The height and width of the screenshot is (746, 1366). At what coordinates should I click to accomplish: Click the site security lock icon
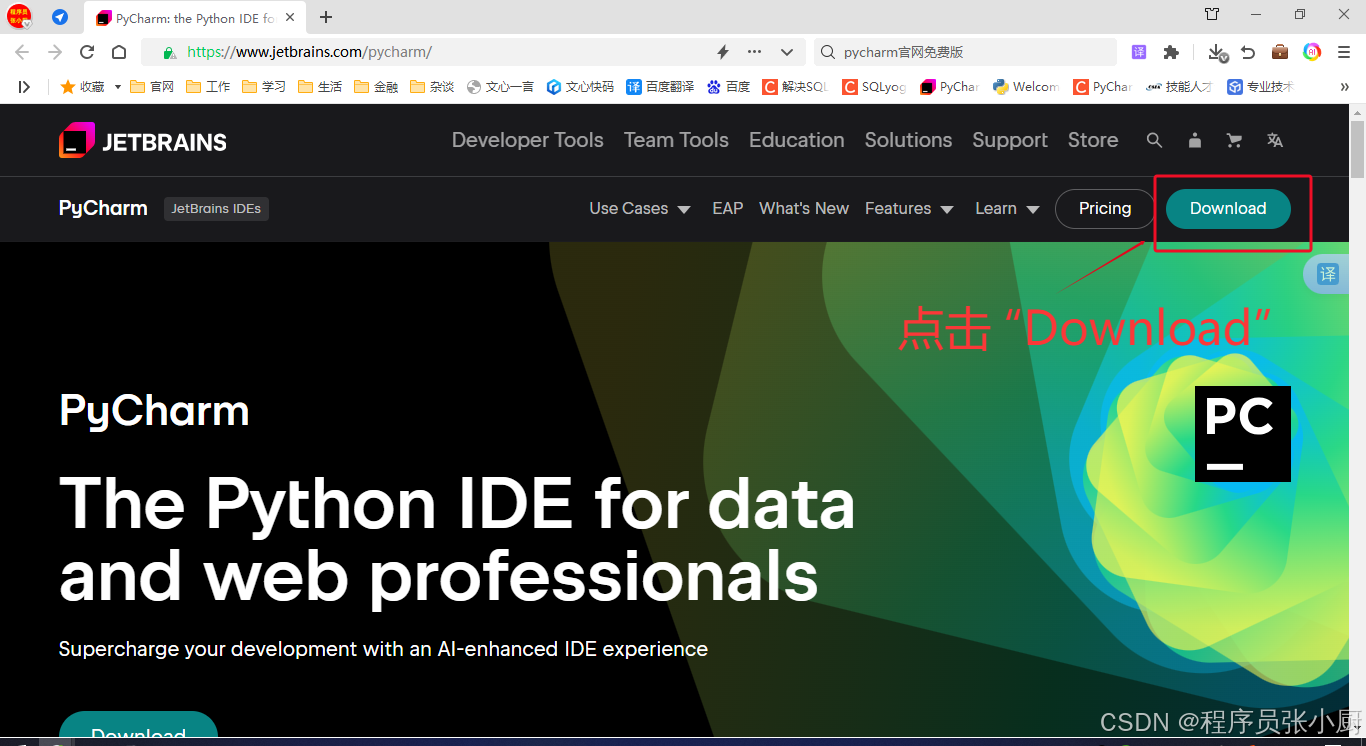click(169, 52)
